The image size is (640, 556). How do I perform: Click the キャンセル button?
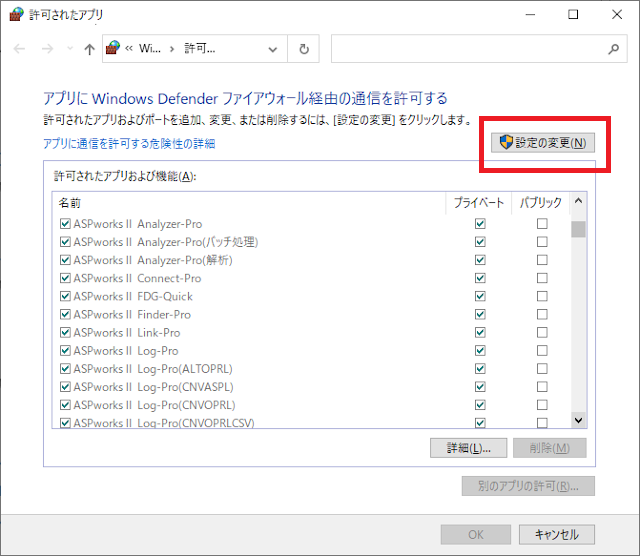tap(556, 534)
